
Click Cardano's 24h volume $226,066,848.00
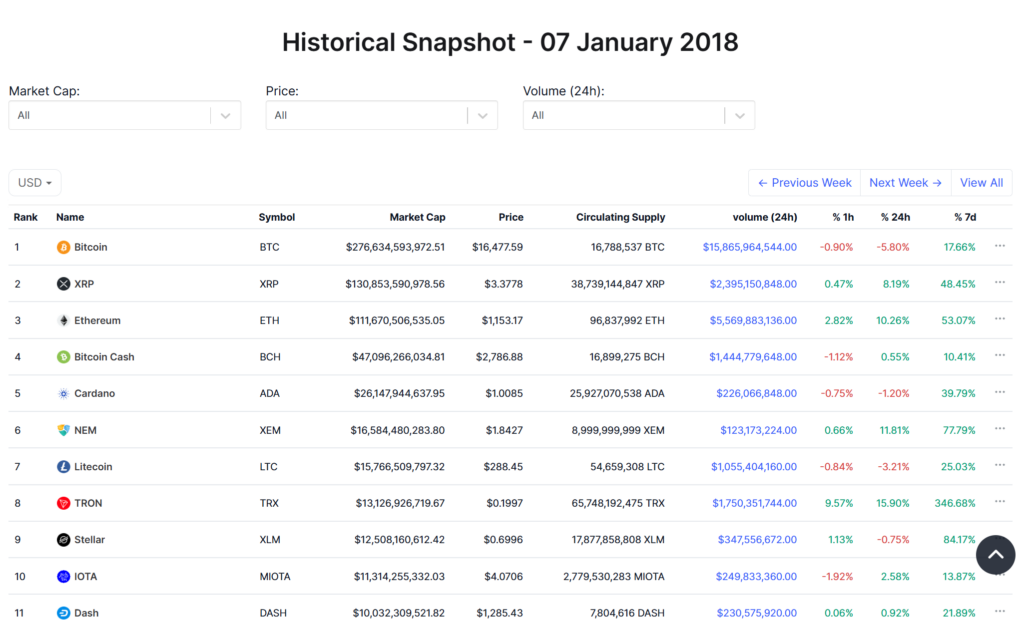(x=757, y=394)
